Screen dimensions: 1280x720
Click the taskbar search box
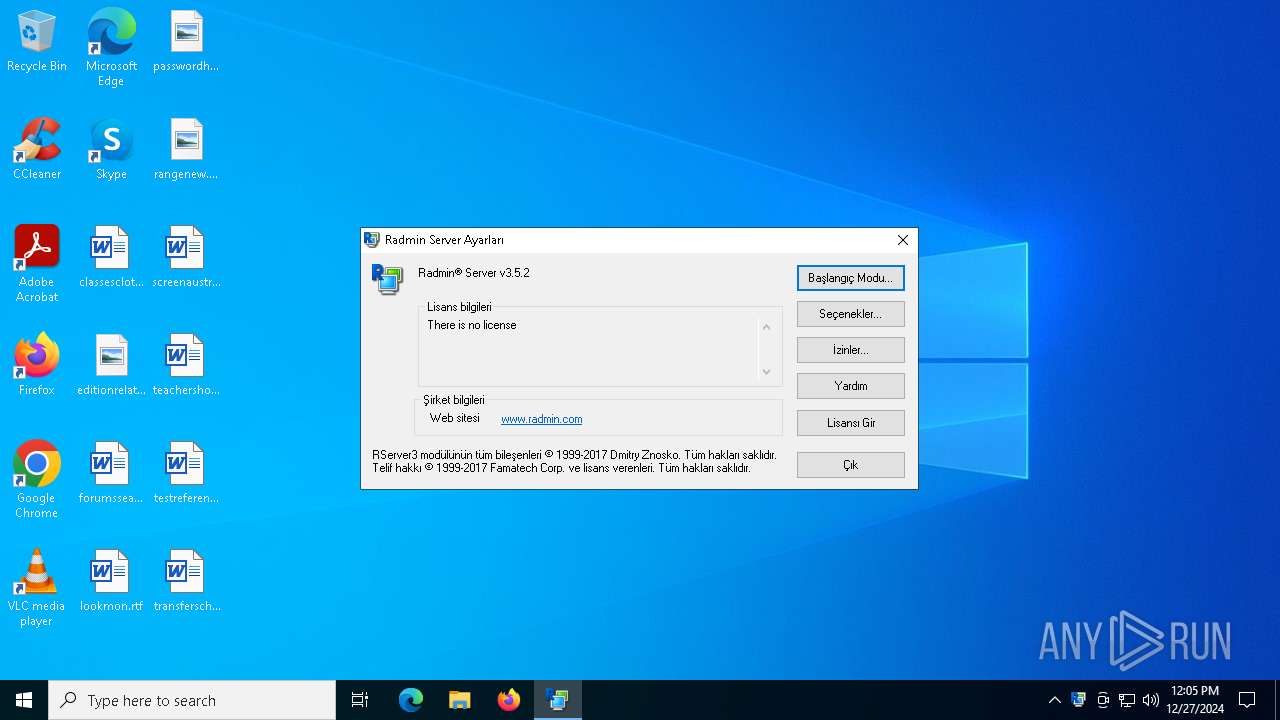click(192, 700)
